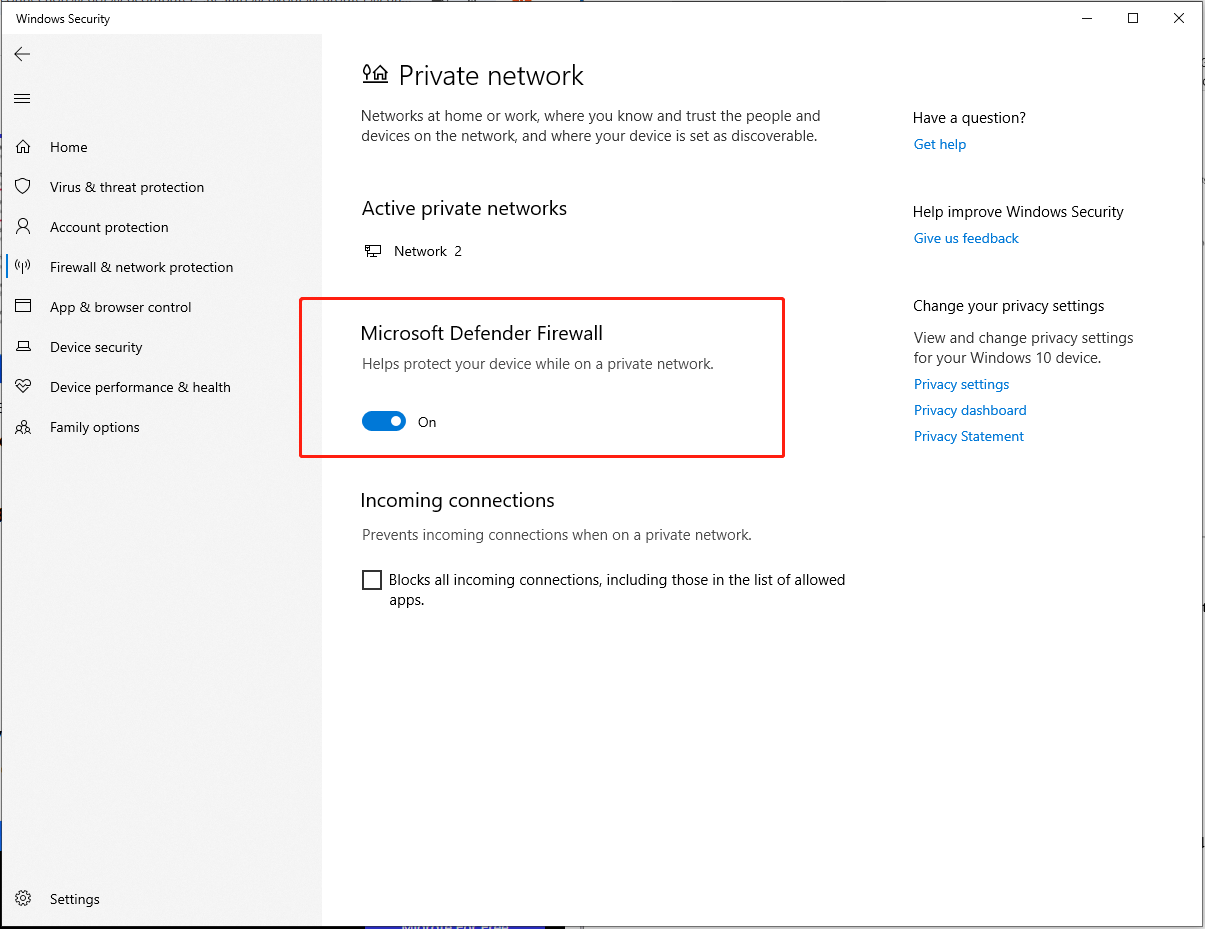Click the Family options people icon

click(23, 427)
